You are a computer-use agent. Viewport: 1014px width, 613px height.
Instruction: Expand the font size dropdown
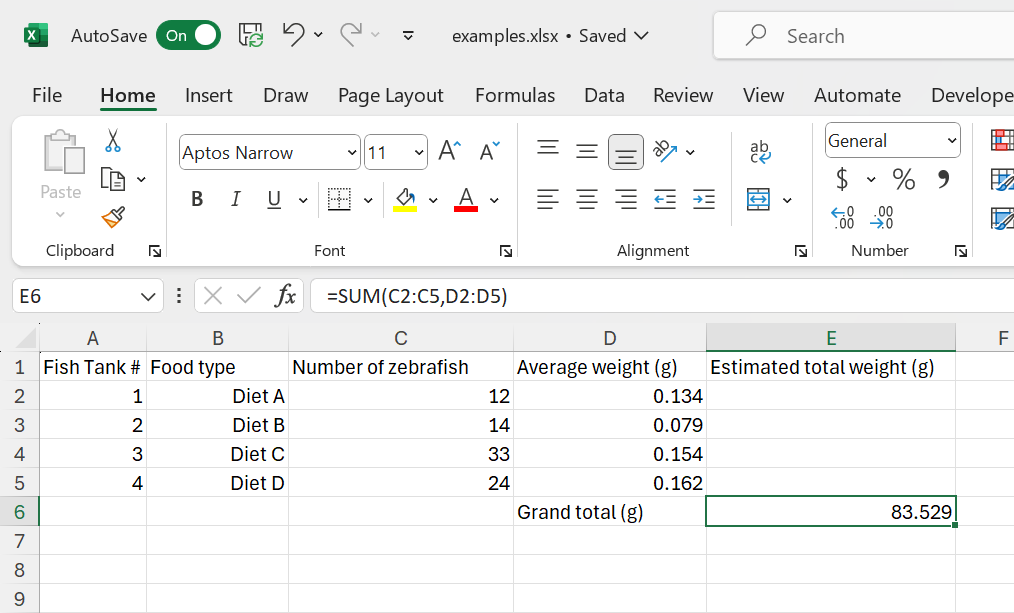[418, 153]
